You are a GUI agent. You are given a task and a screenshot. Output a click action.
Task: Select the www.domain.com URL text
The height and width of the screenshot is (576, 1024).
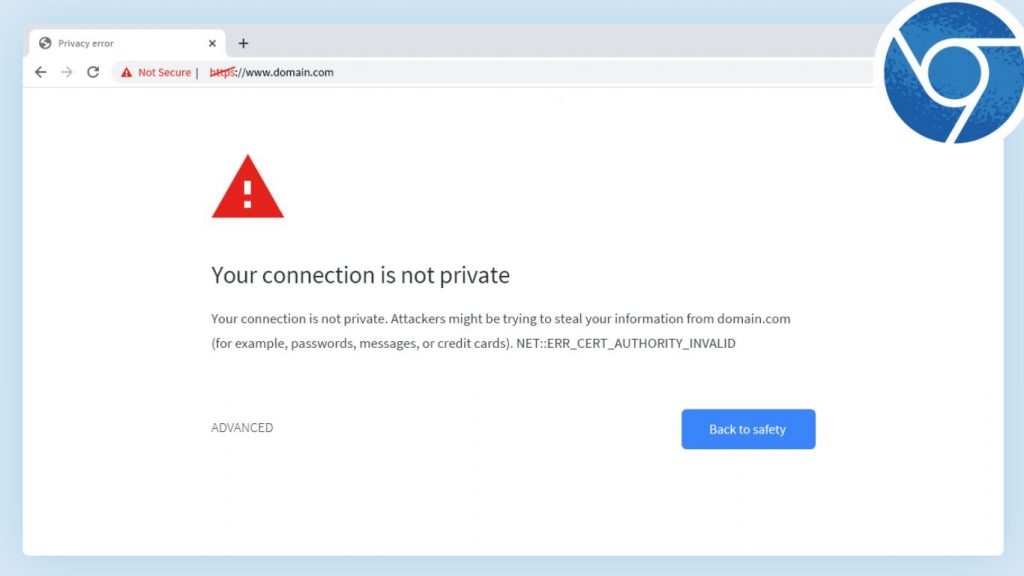coord(290,72)
